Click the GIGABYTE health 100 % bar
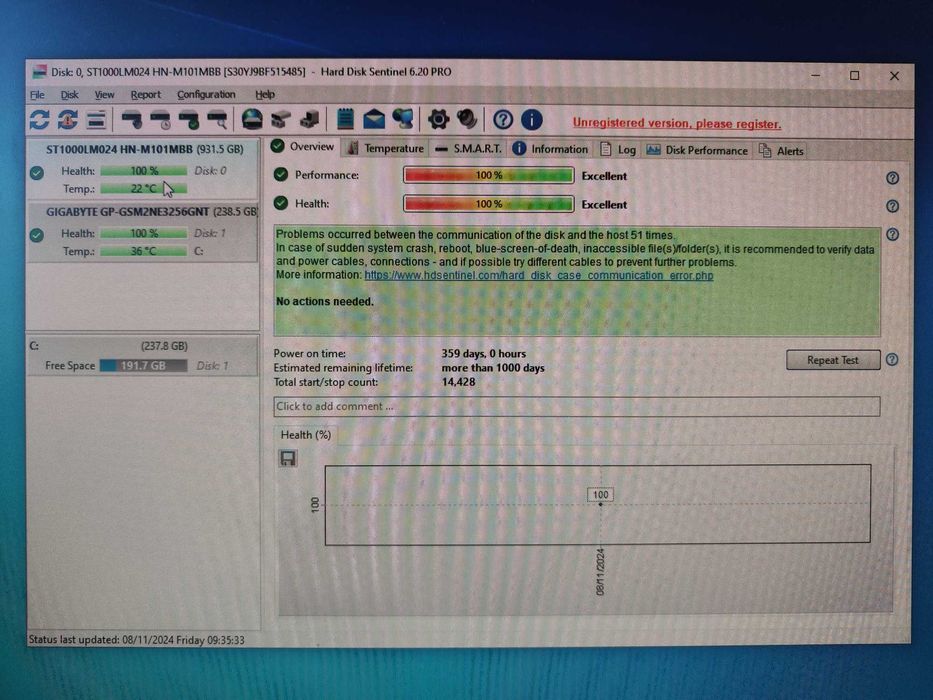 coord(143,233)
